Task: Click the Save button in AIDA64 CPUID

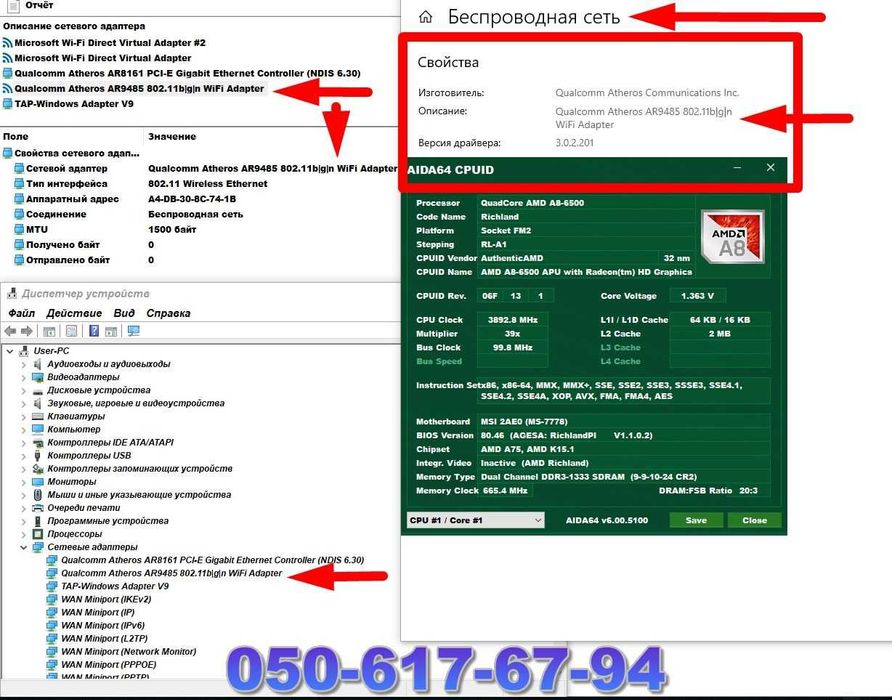Action: 696,520
